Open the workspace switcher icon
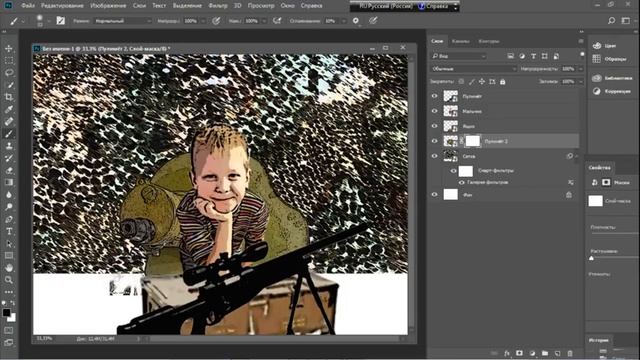The width and height of the screenshot is (640, 360). point(625,20)
